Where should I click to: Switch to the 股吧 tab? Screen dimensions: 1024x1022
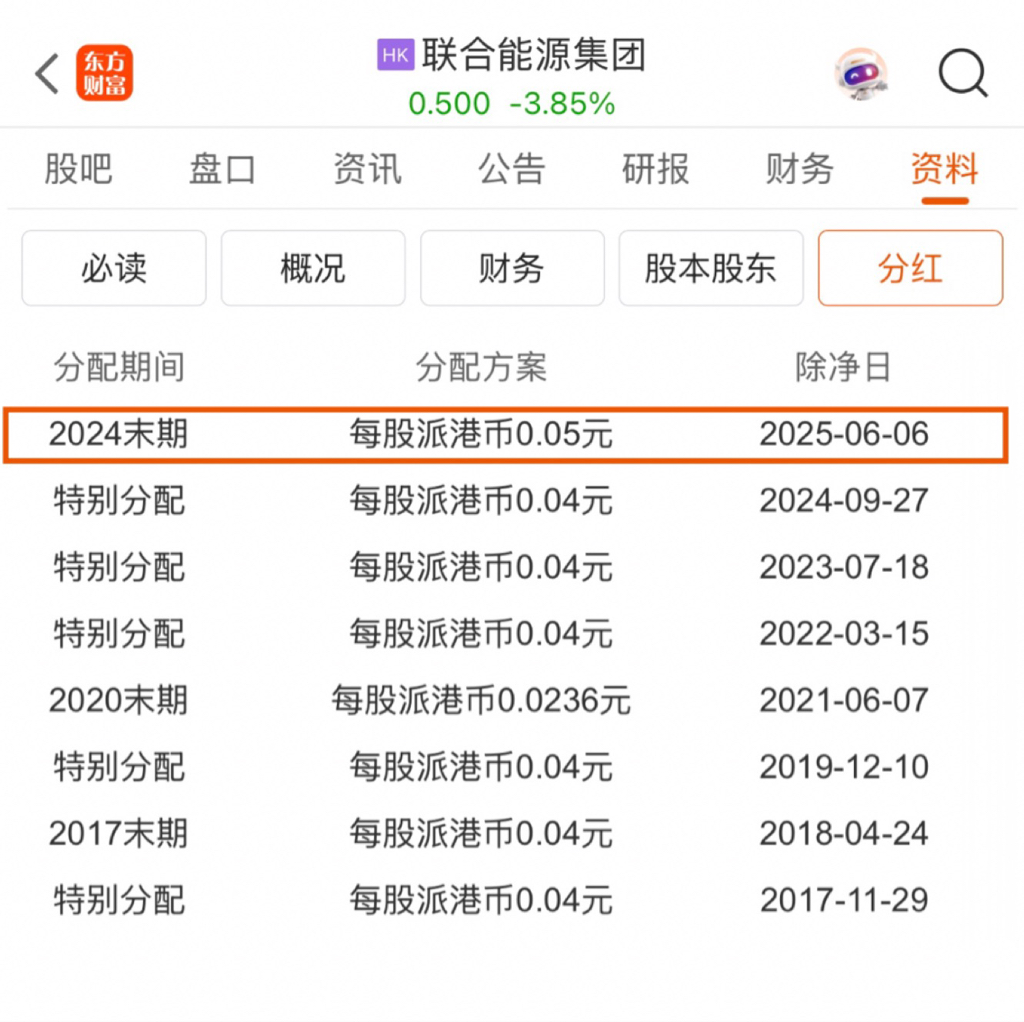(x=78, y=169)
